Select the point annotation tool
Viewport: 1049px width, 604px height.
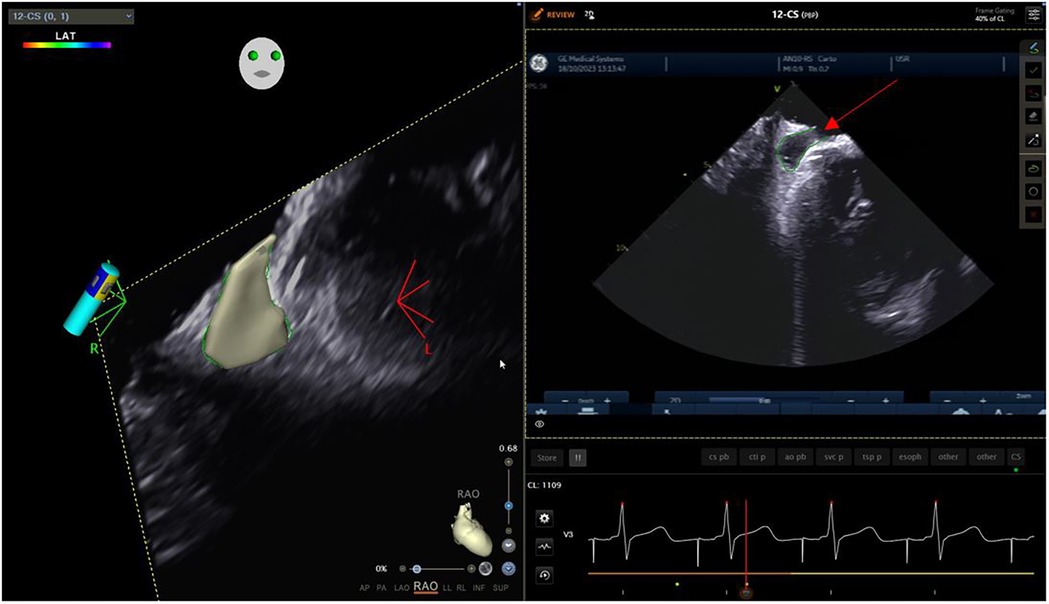coord(1033,140)
